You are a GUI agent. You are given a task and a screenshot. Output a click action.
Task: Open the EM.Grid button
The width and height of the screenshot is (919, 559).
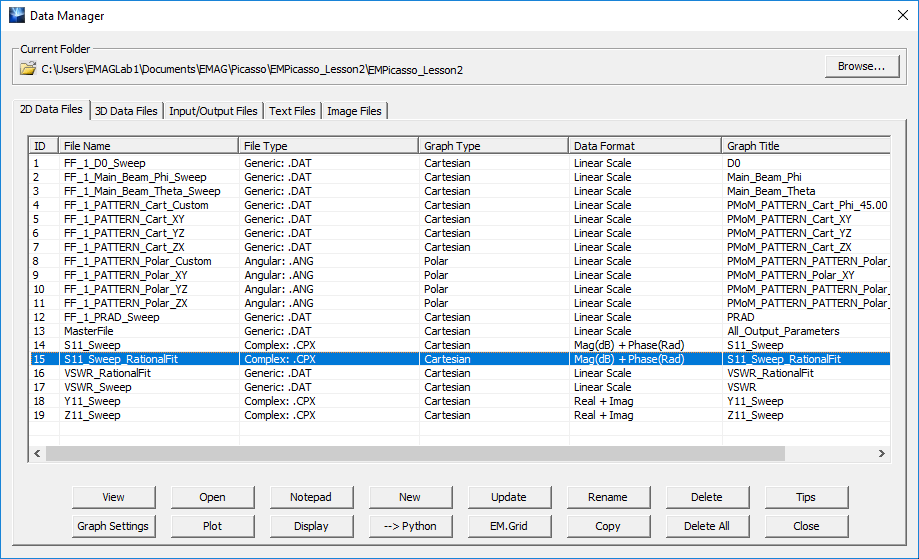point(509,526)
